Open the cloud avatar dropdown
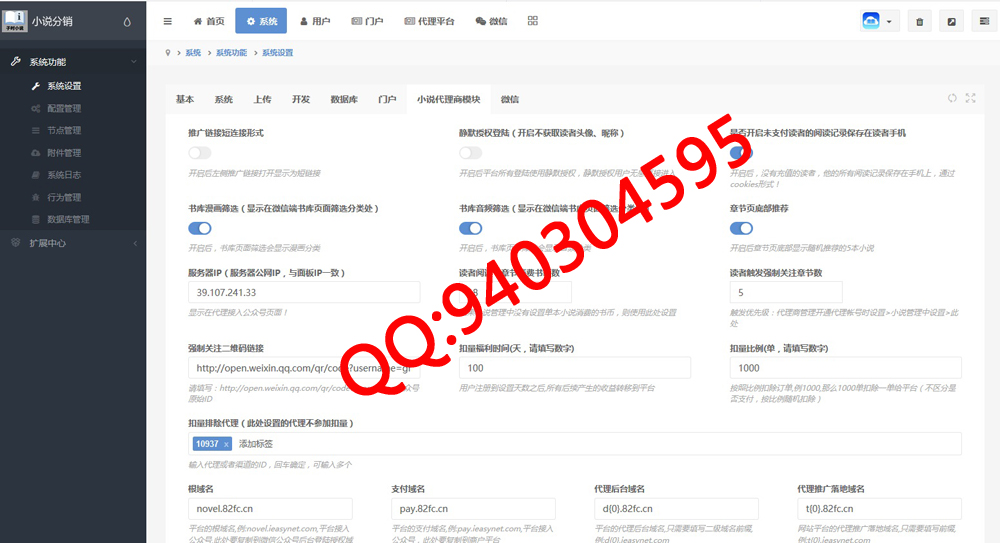This screenshot has width=1000, height=543. [x=879, y=21]
